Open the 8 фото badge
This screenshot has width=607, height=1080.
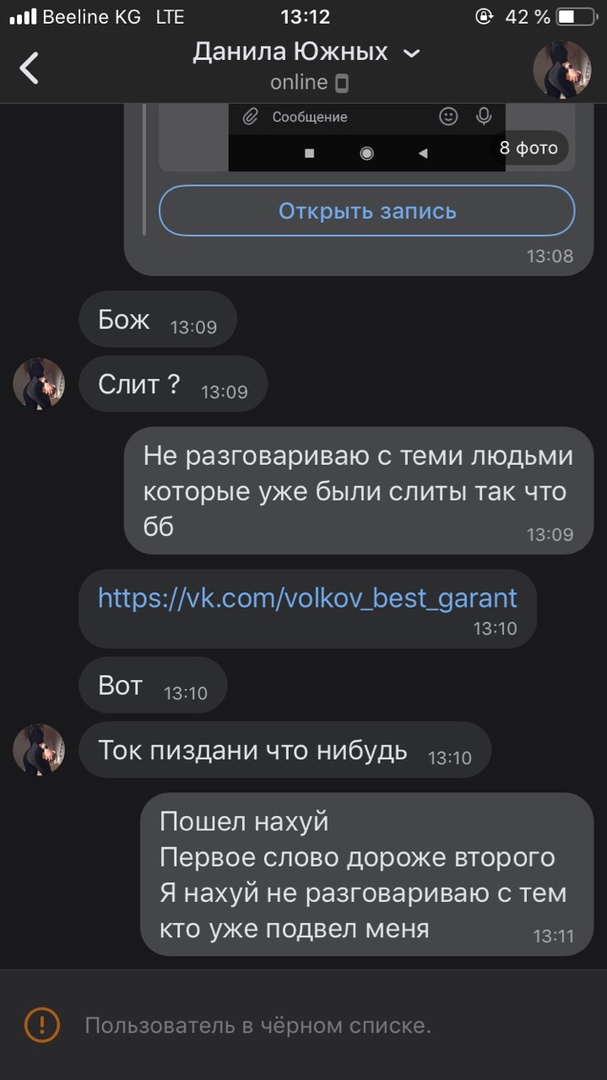point(528,148)
